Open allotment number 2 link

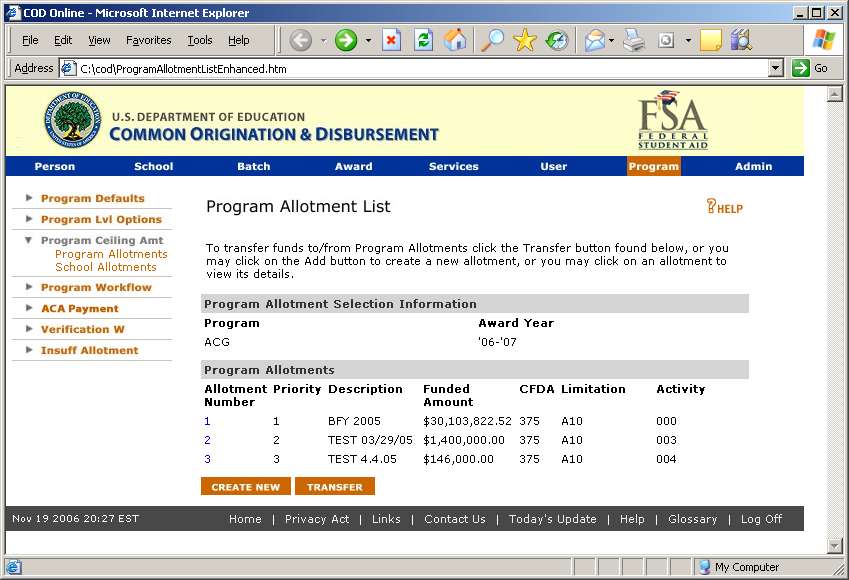point(207,440)
